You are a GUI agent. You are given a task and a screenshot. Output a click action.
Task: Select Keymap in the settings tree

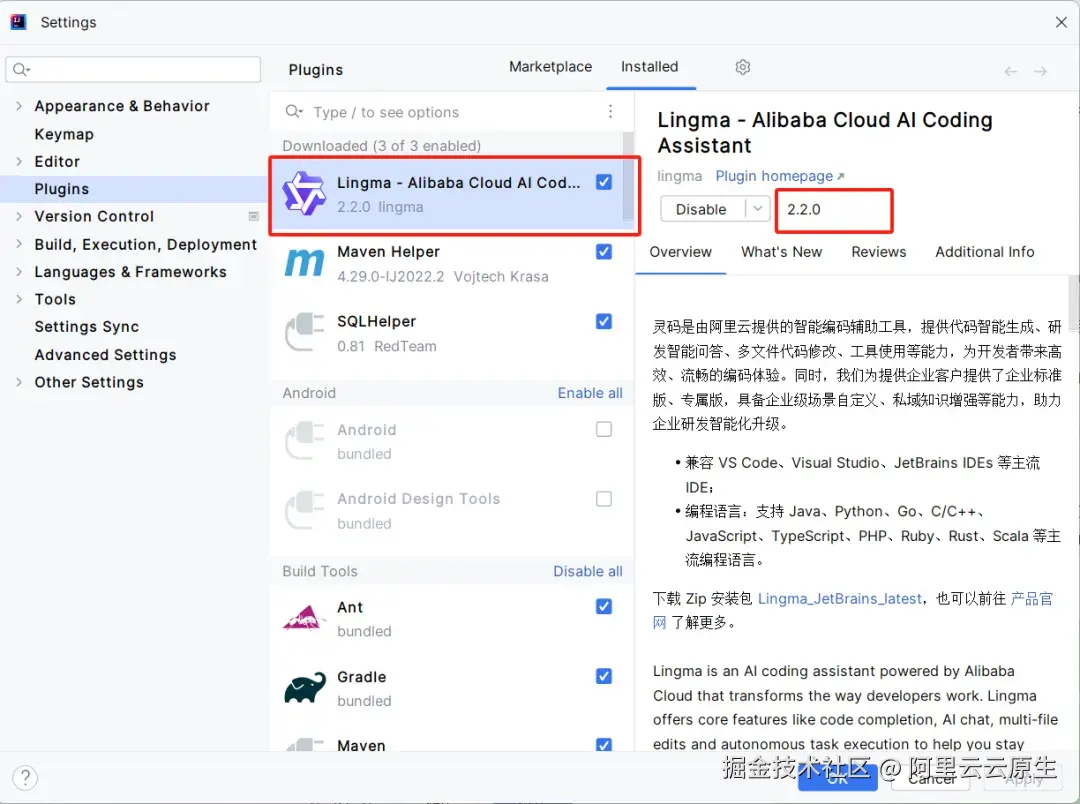pos(64,134)
